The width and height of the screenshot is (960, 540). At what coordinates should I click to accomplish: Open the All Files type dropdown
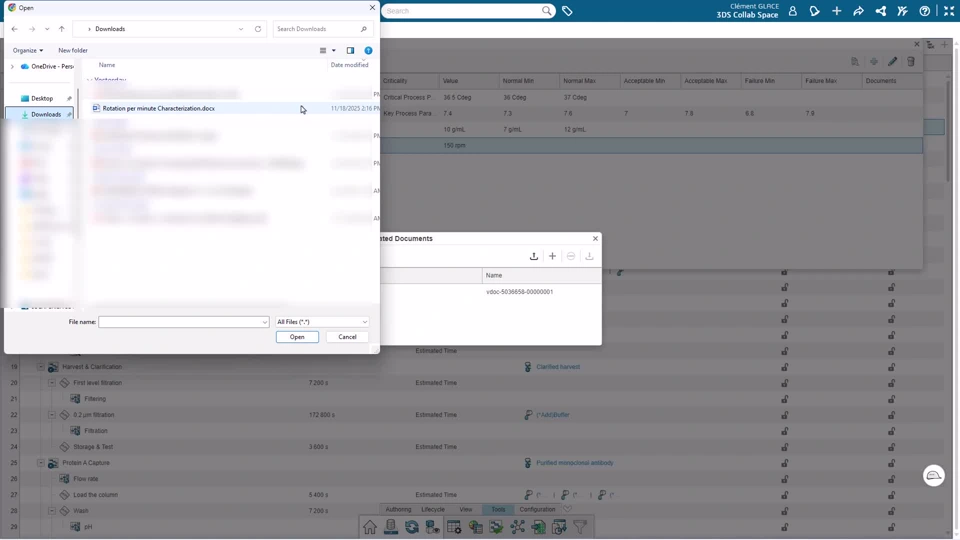point(321,322)
